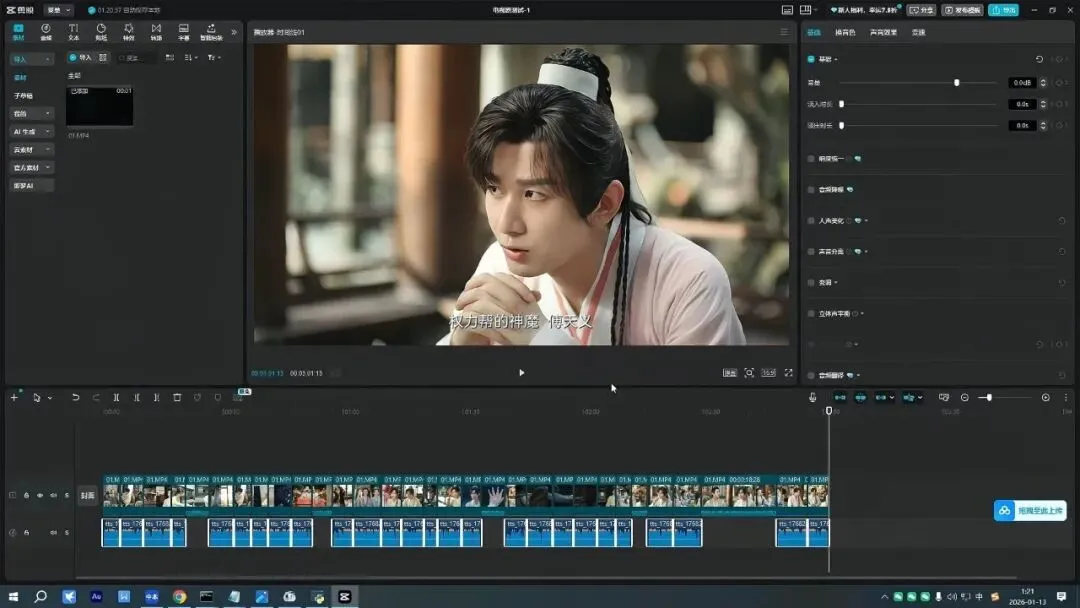The height and width of the screenshot is (608, 1080).
Task: Switch to the 换音色 tab in properties panel
Action: click(844, 32)
